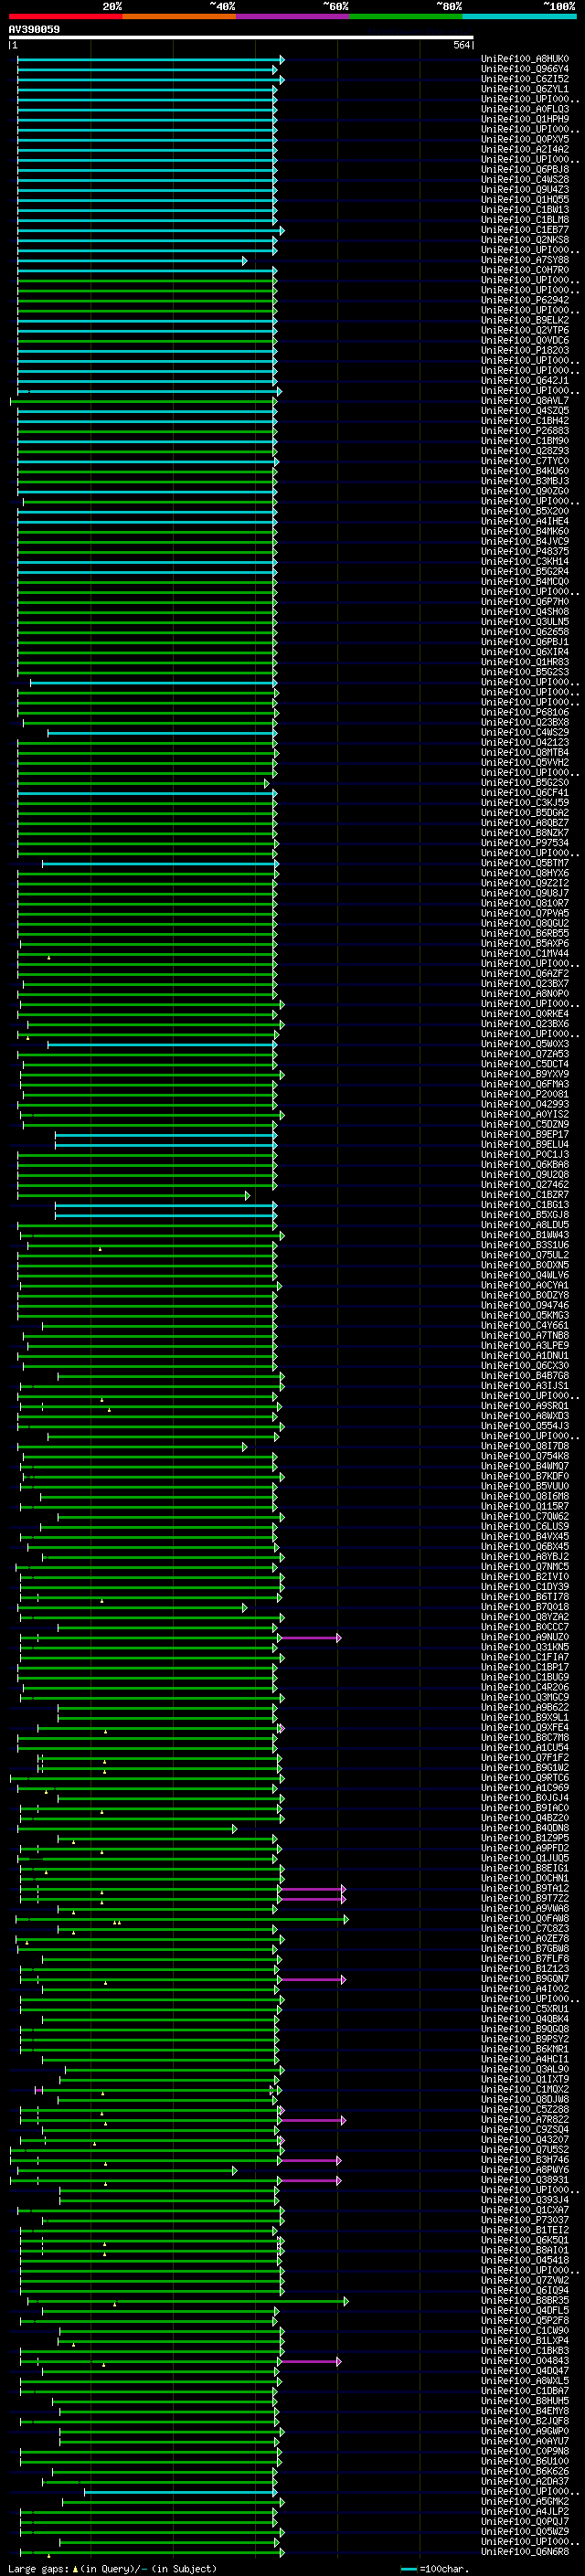585x2576 pixels.
Task: Click the red 20% identity legend segment
Action: (66, 16)
